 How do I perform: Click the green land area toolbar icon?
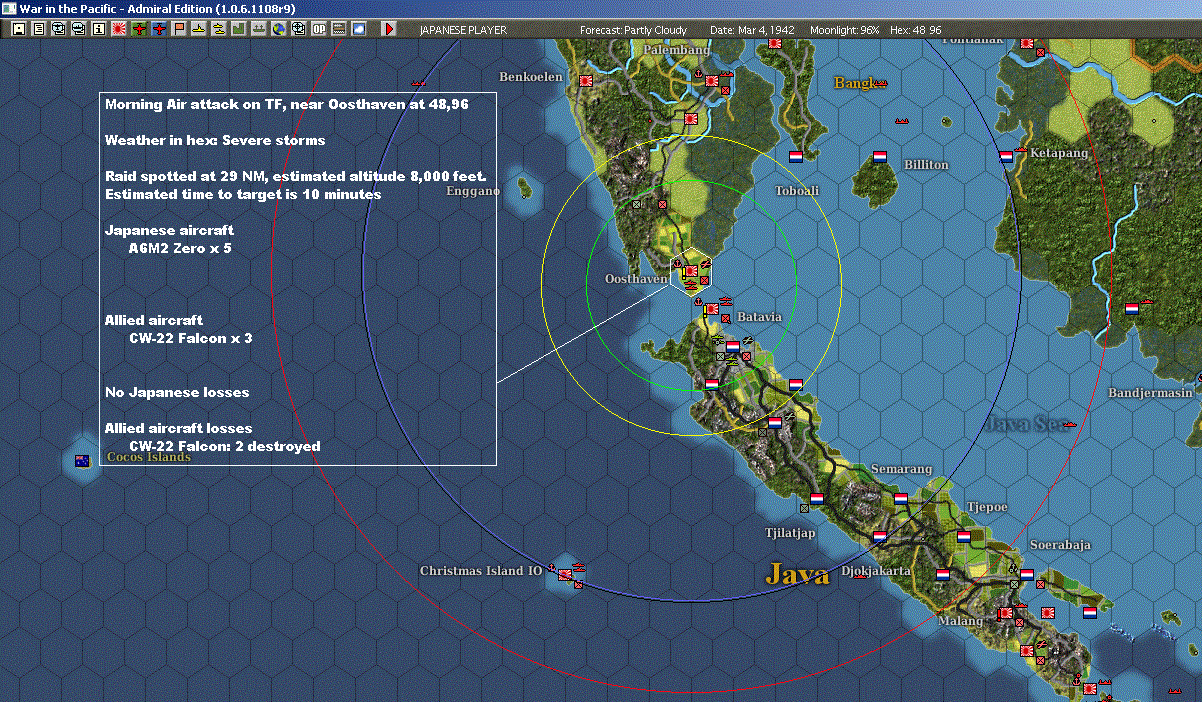(x=239, y=29)
